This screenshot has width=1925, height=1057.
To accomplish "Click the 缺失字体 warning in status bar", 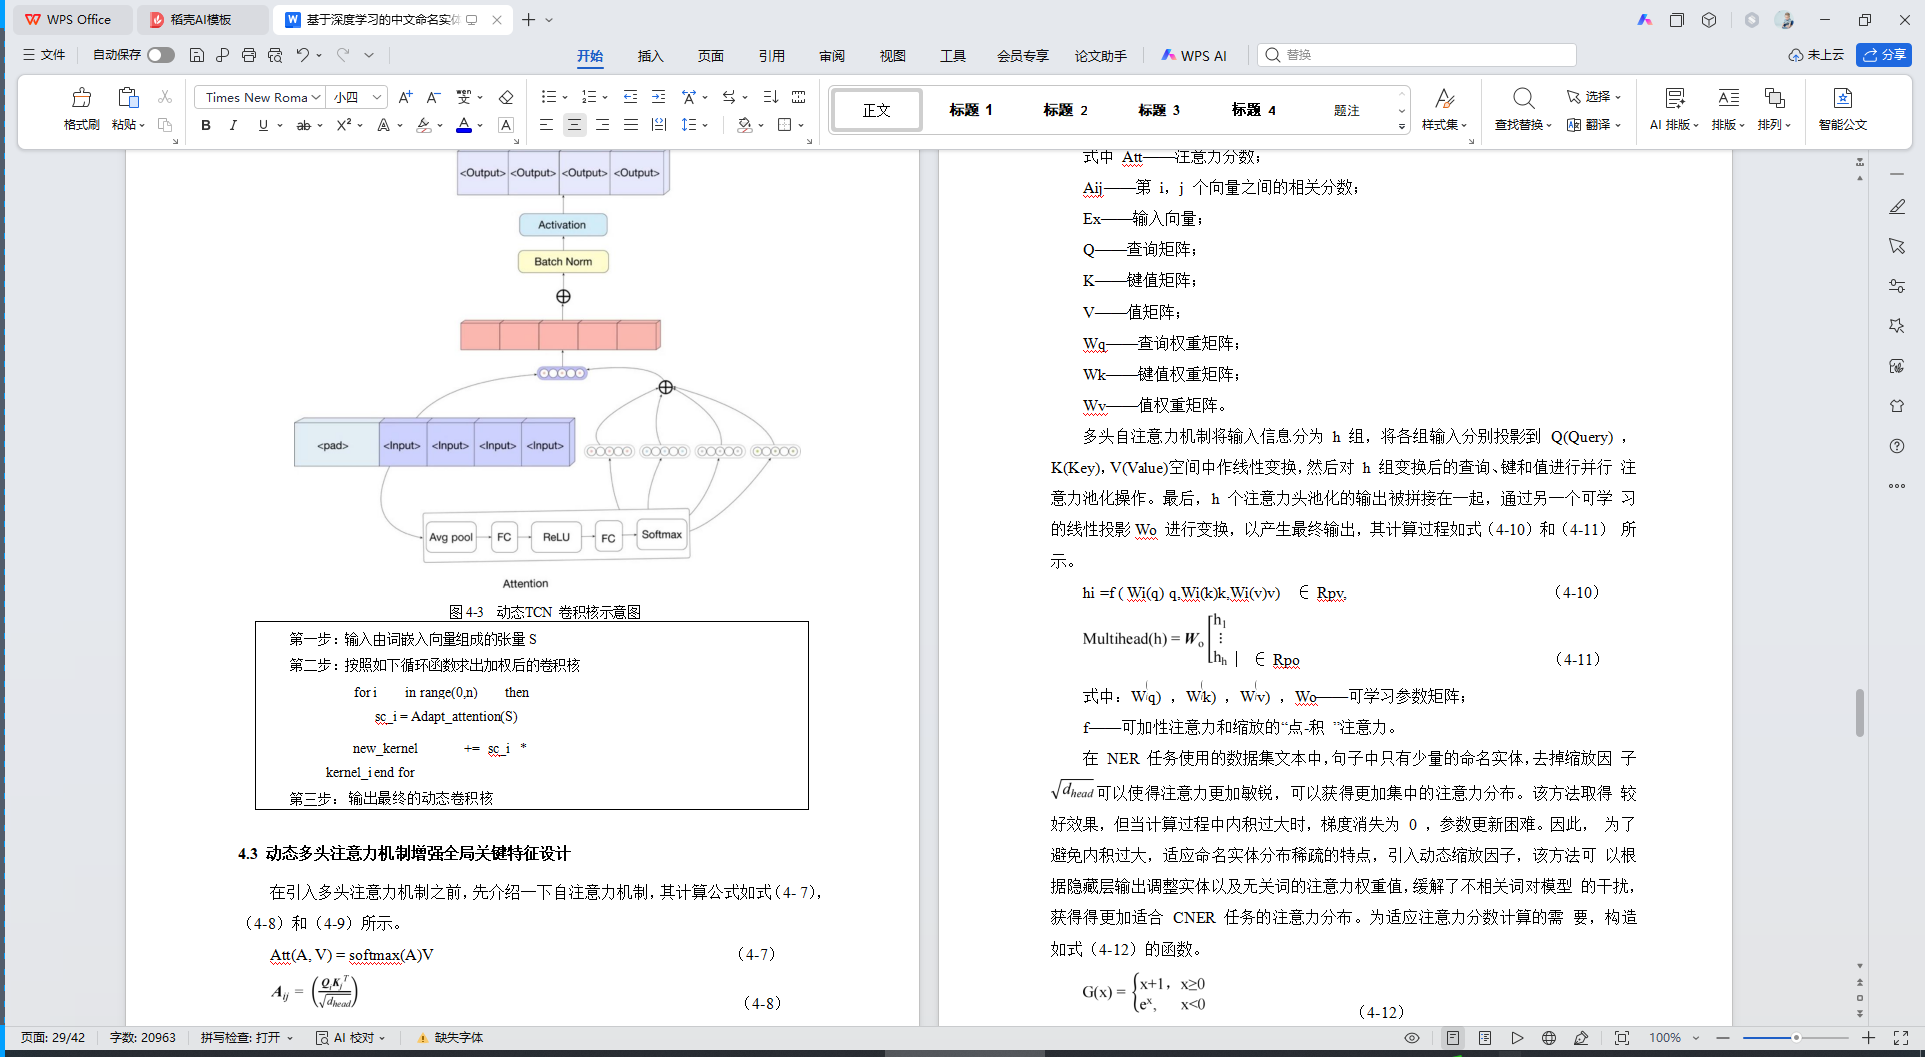I will click(x=450, y=1038).
